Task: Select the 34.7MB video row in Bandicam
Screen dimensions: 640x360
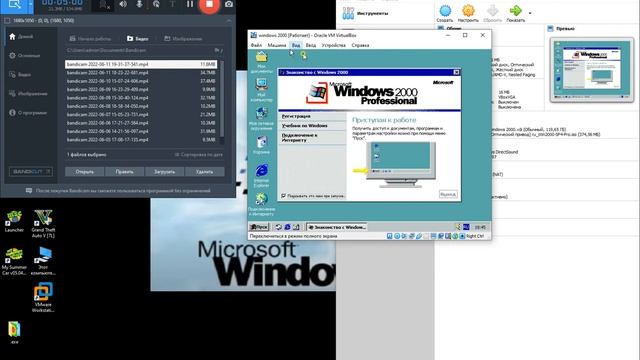Action: 141,73
